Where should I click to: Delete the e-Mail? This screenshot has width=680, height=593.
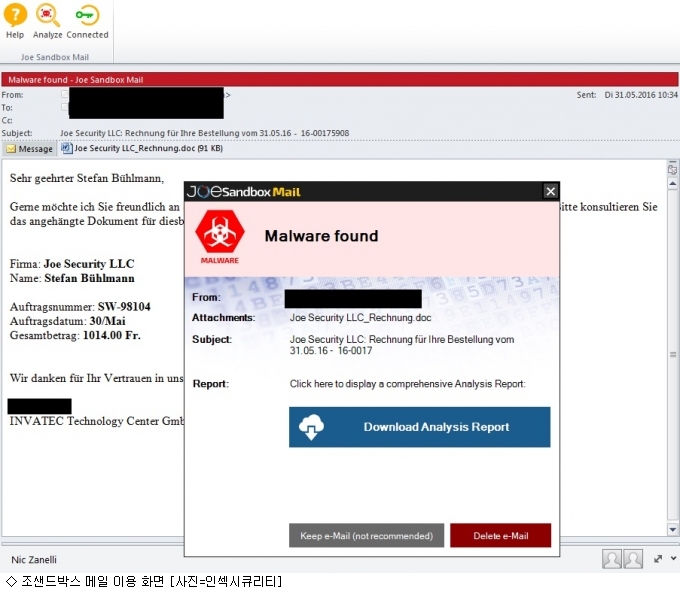coord(500,536)
